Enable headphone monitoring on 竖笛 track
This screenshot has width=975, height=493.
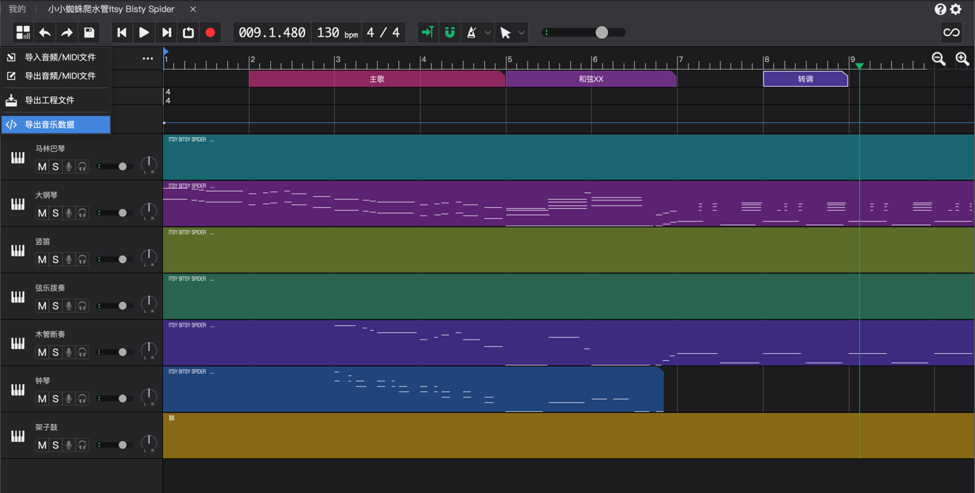coord(82,260)
